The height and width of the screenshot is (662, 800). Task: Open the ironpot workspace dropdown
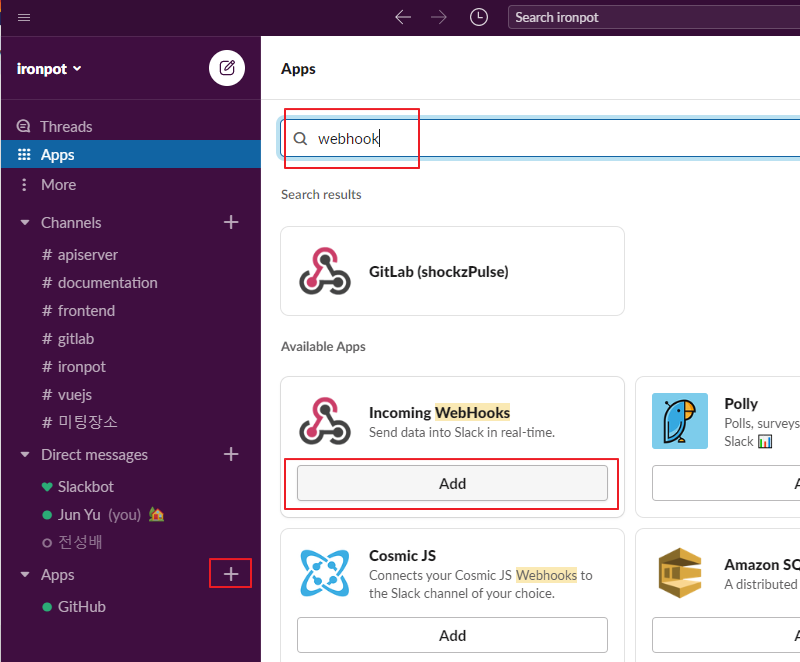49,69
